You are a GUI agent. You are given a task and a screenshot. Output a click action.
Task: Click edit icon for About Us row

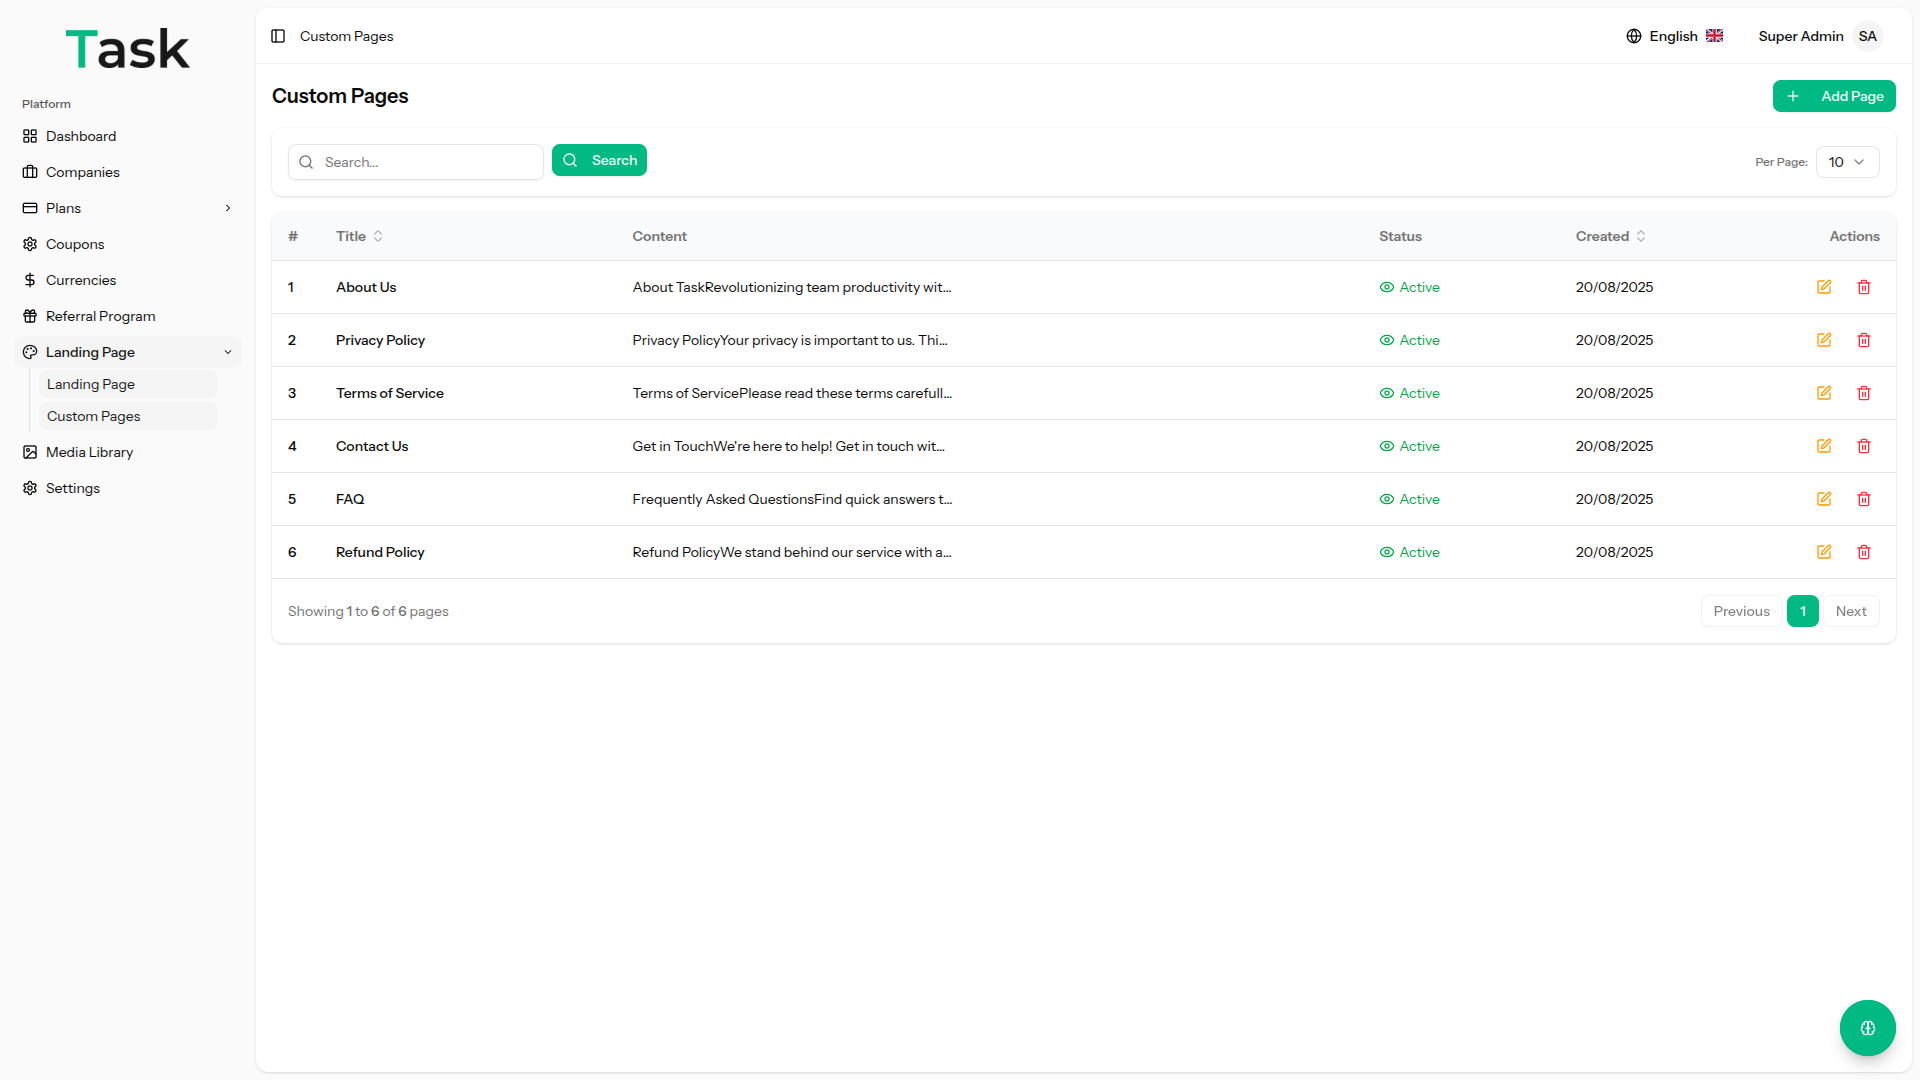coord(1824,287)
